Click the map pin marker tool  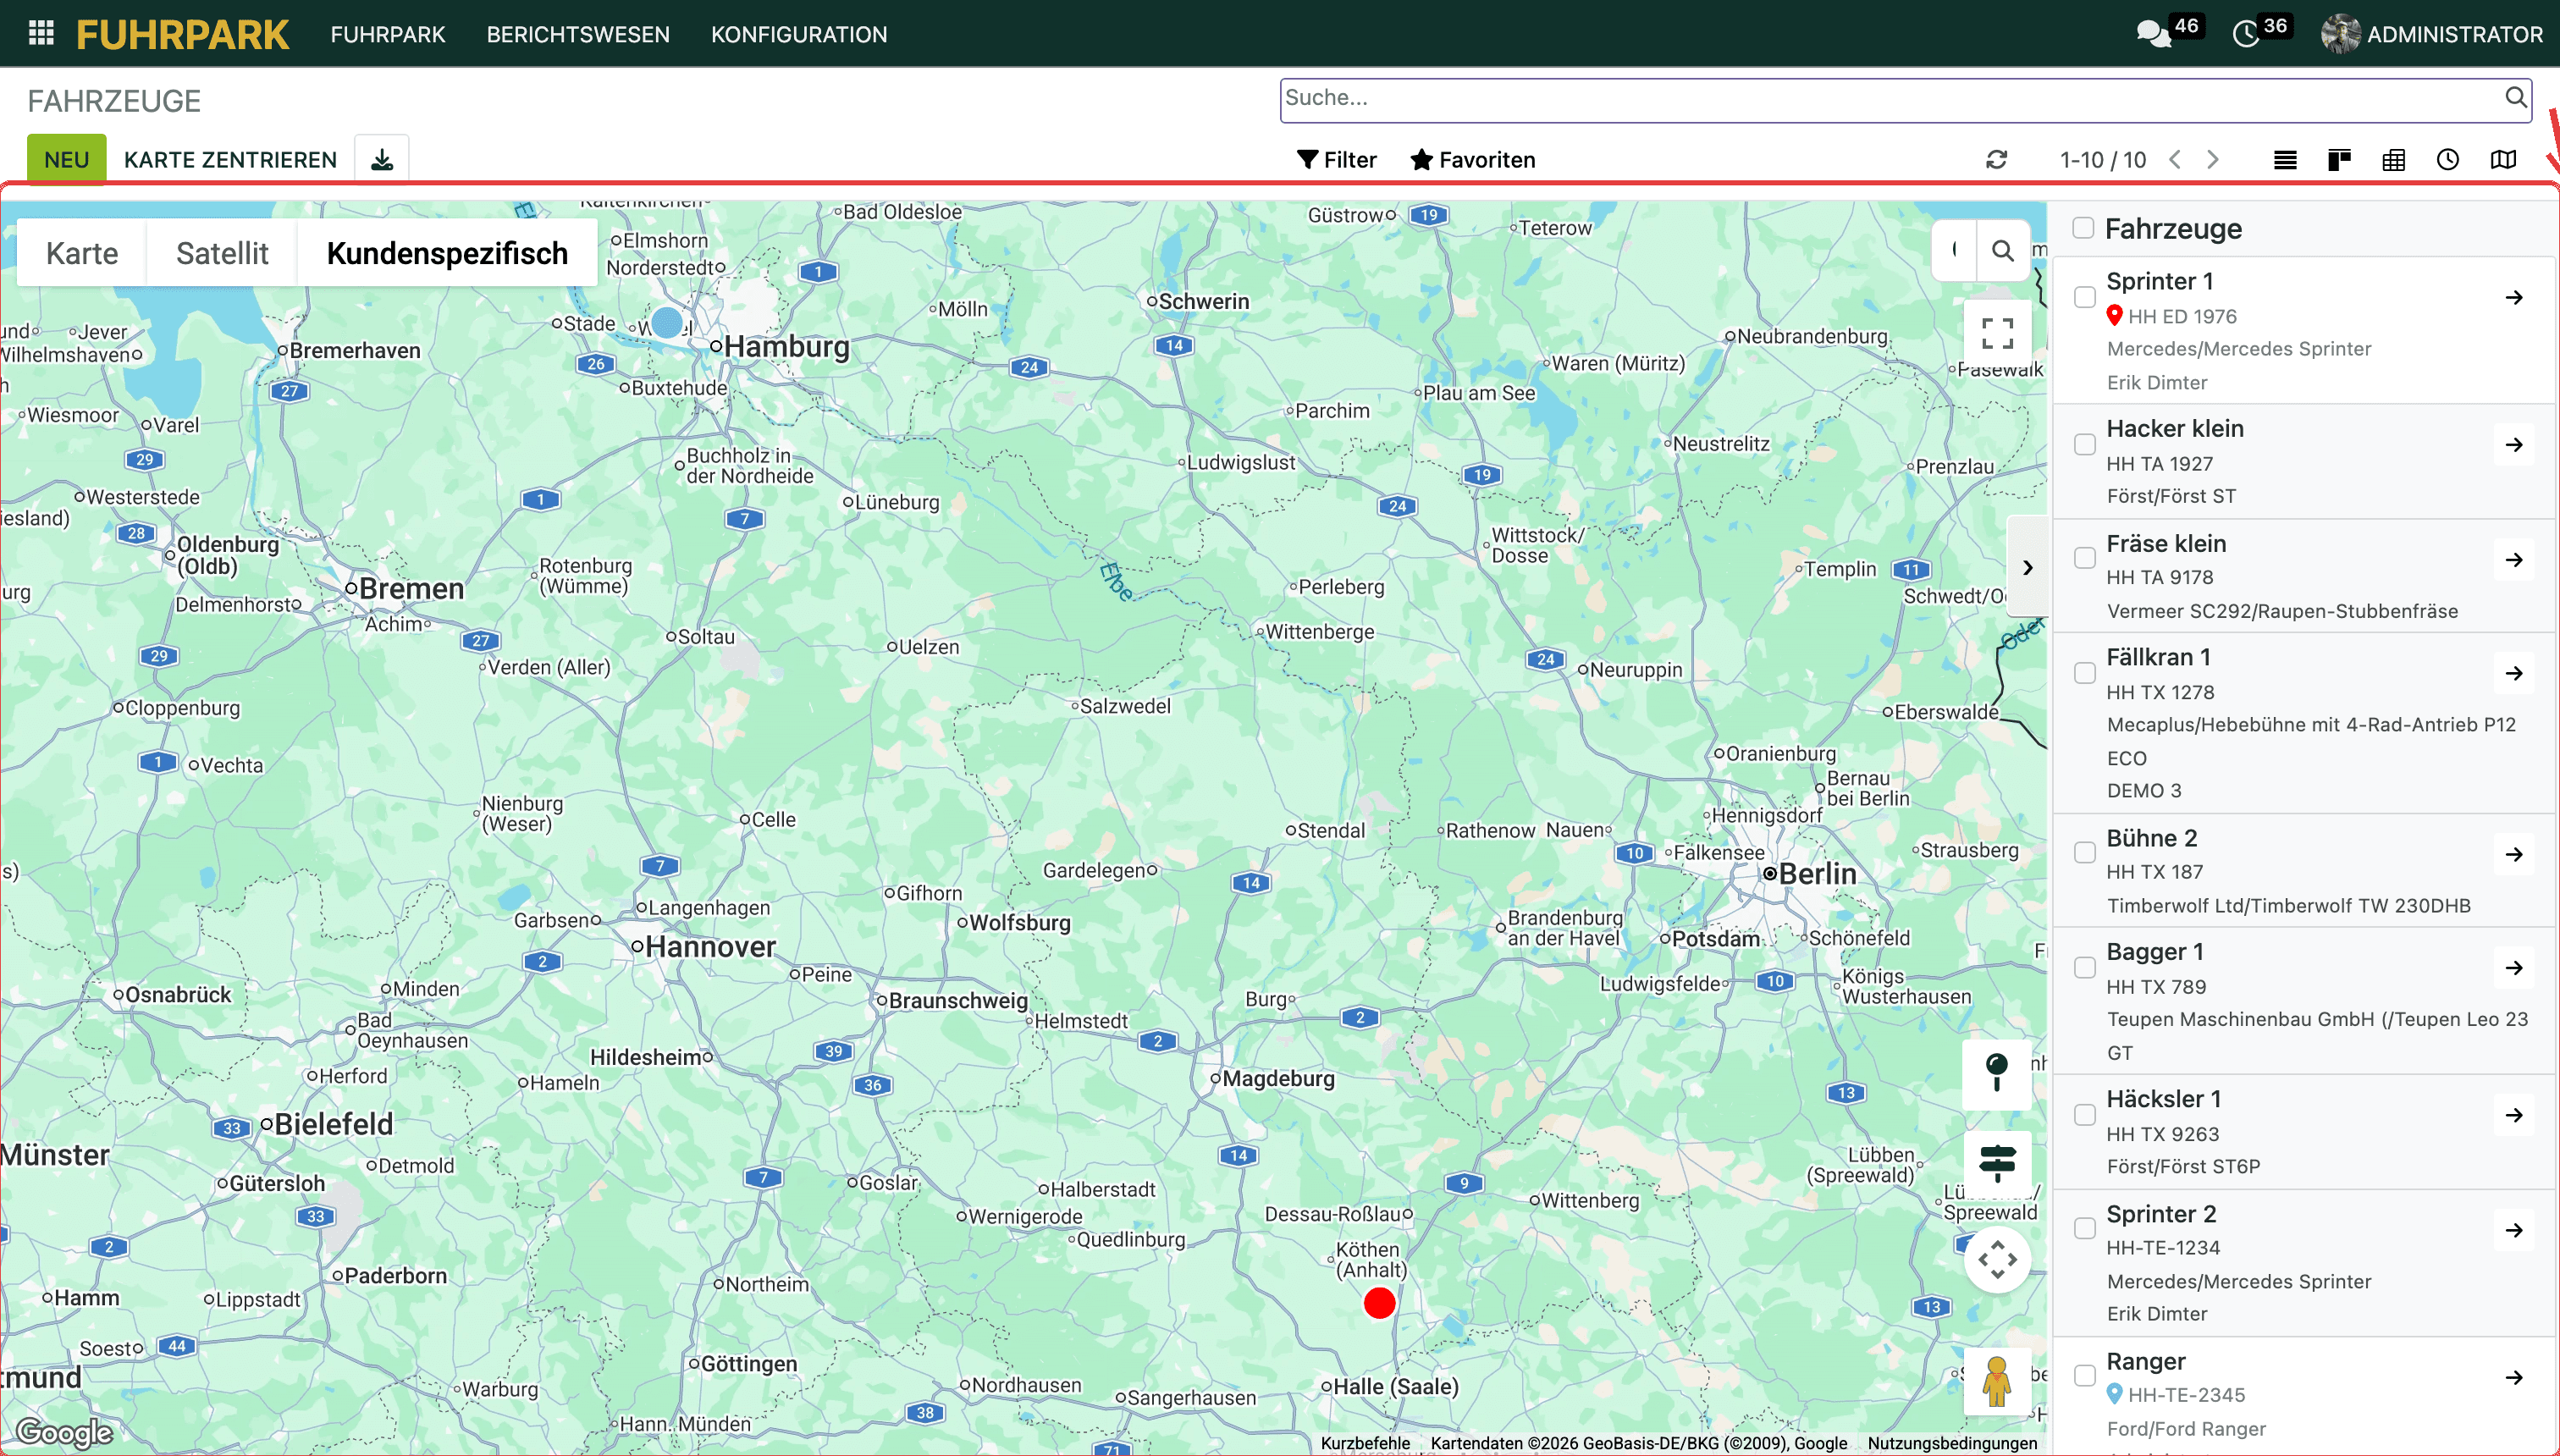[1997, 1074]
